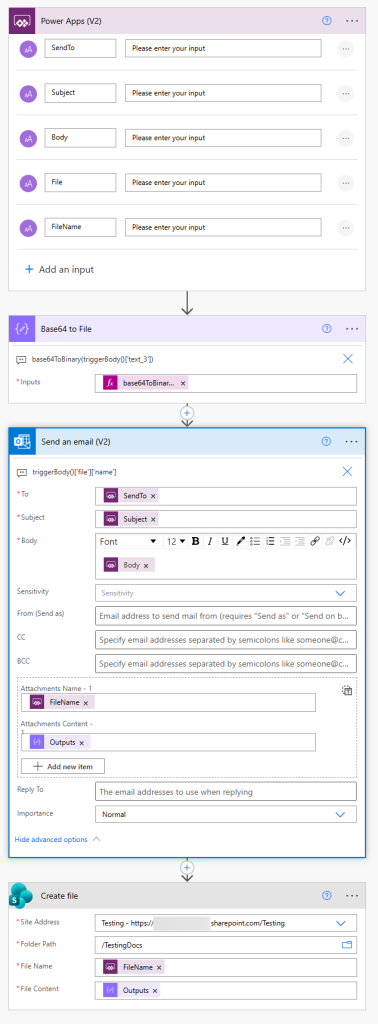This screenshot has height=1024, width=378.
Task: Click Power Apps (V2) card header
Action: point(187,21)
